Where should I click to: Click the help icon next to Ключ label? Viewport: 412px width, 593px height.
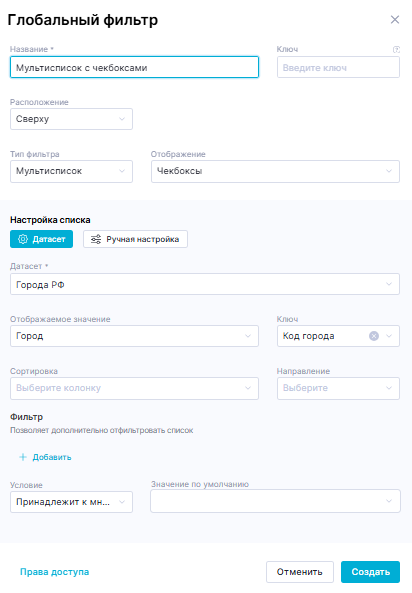pyautogui.click(x=396, y=49)
